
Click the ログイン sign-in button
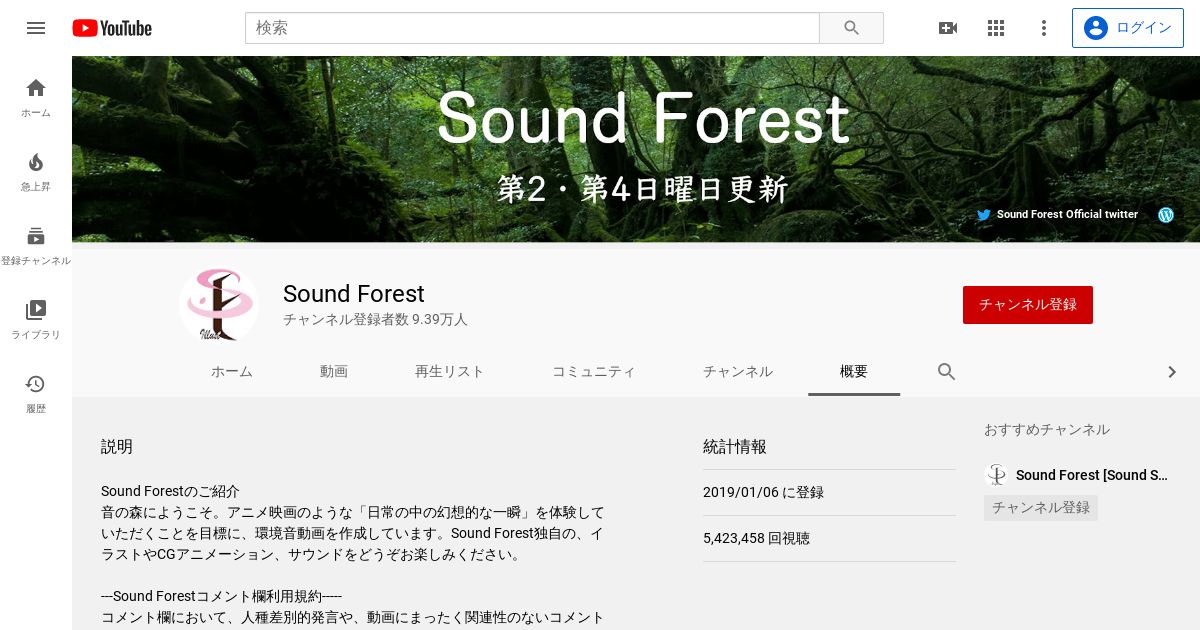click(x=1128, y=28)
